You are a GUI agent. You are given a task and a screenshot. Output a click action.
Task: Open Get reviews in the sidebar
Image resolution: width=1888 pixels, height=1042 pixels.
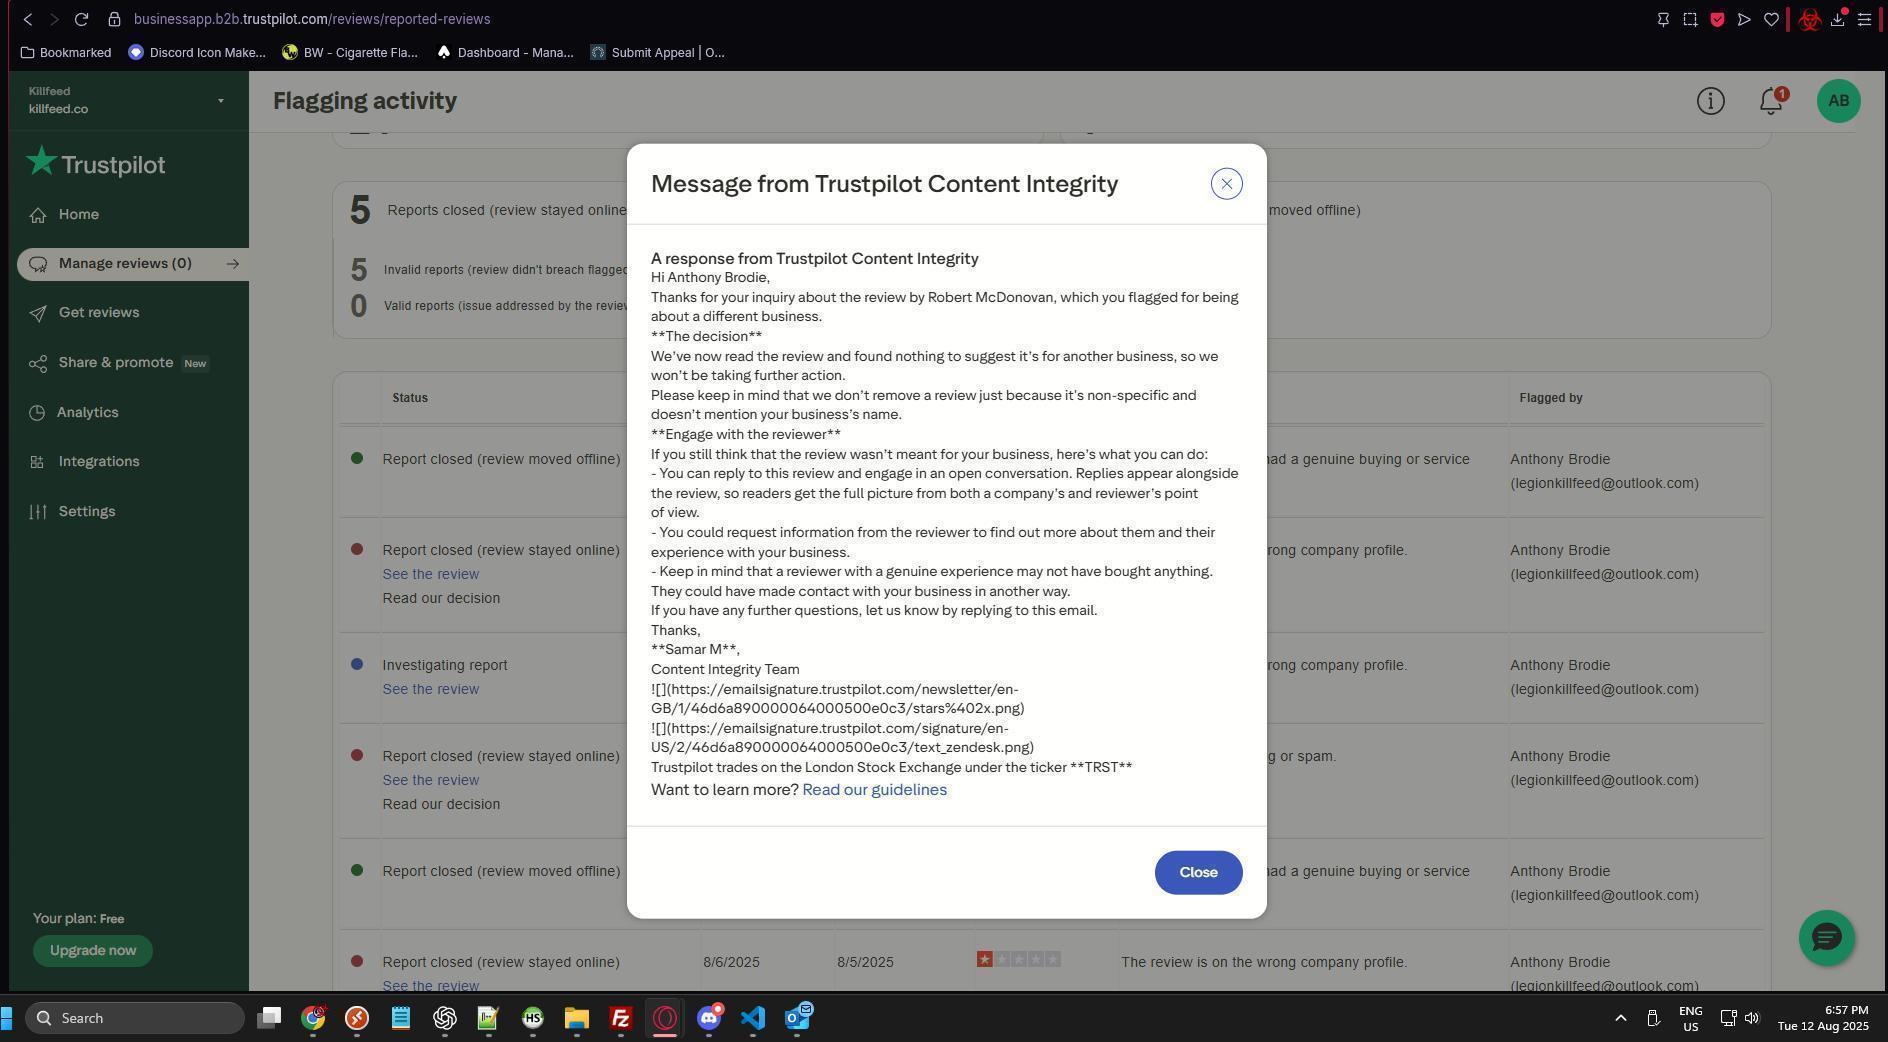tap(99, 313)
